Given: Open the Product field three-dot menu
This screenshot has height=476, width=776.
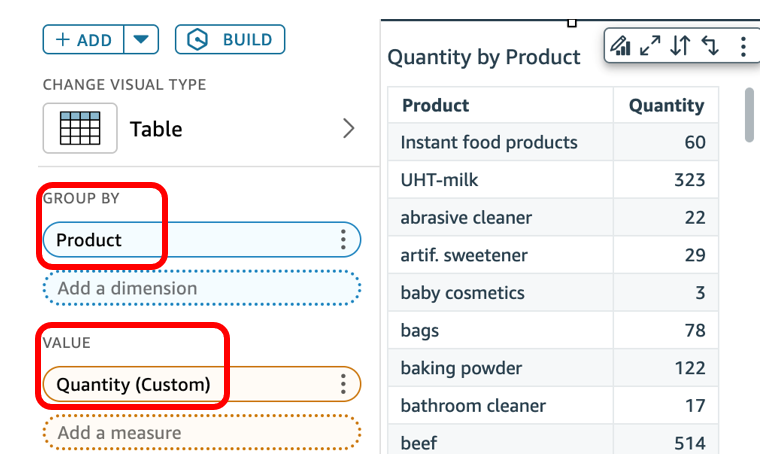Looking at the screenshot, I should tap(343, 240).
